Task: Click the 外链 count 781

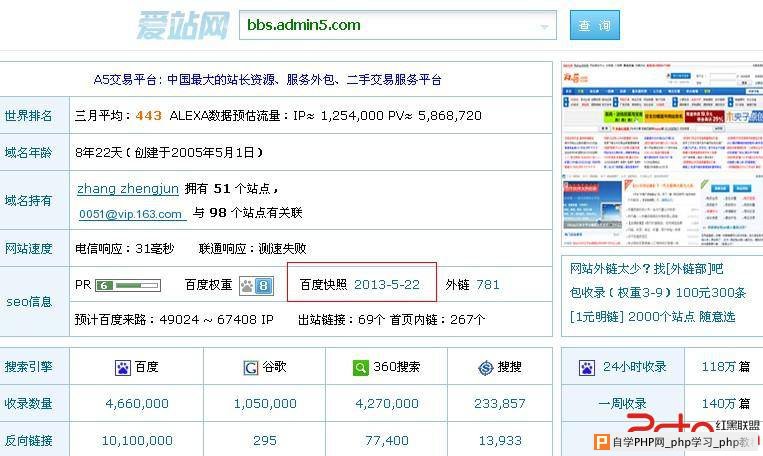Action: click(x=488, y=285)
